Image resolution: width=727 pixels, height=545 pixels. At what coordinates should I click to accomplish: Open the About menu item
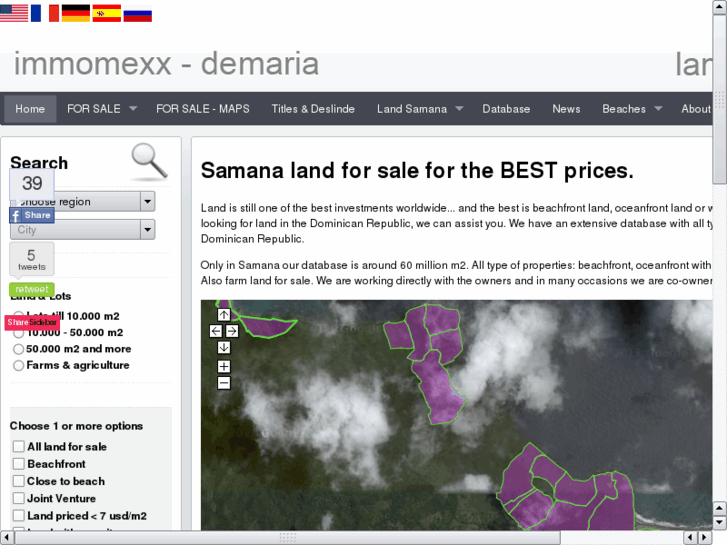point(696,109)
